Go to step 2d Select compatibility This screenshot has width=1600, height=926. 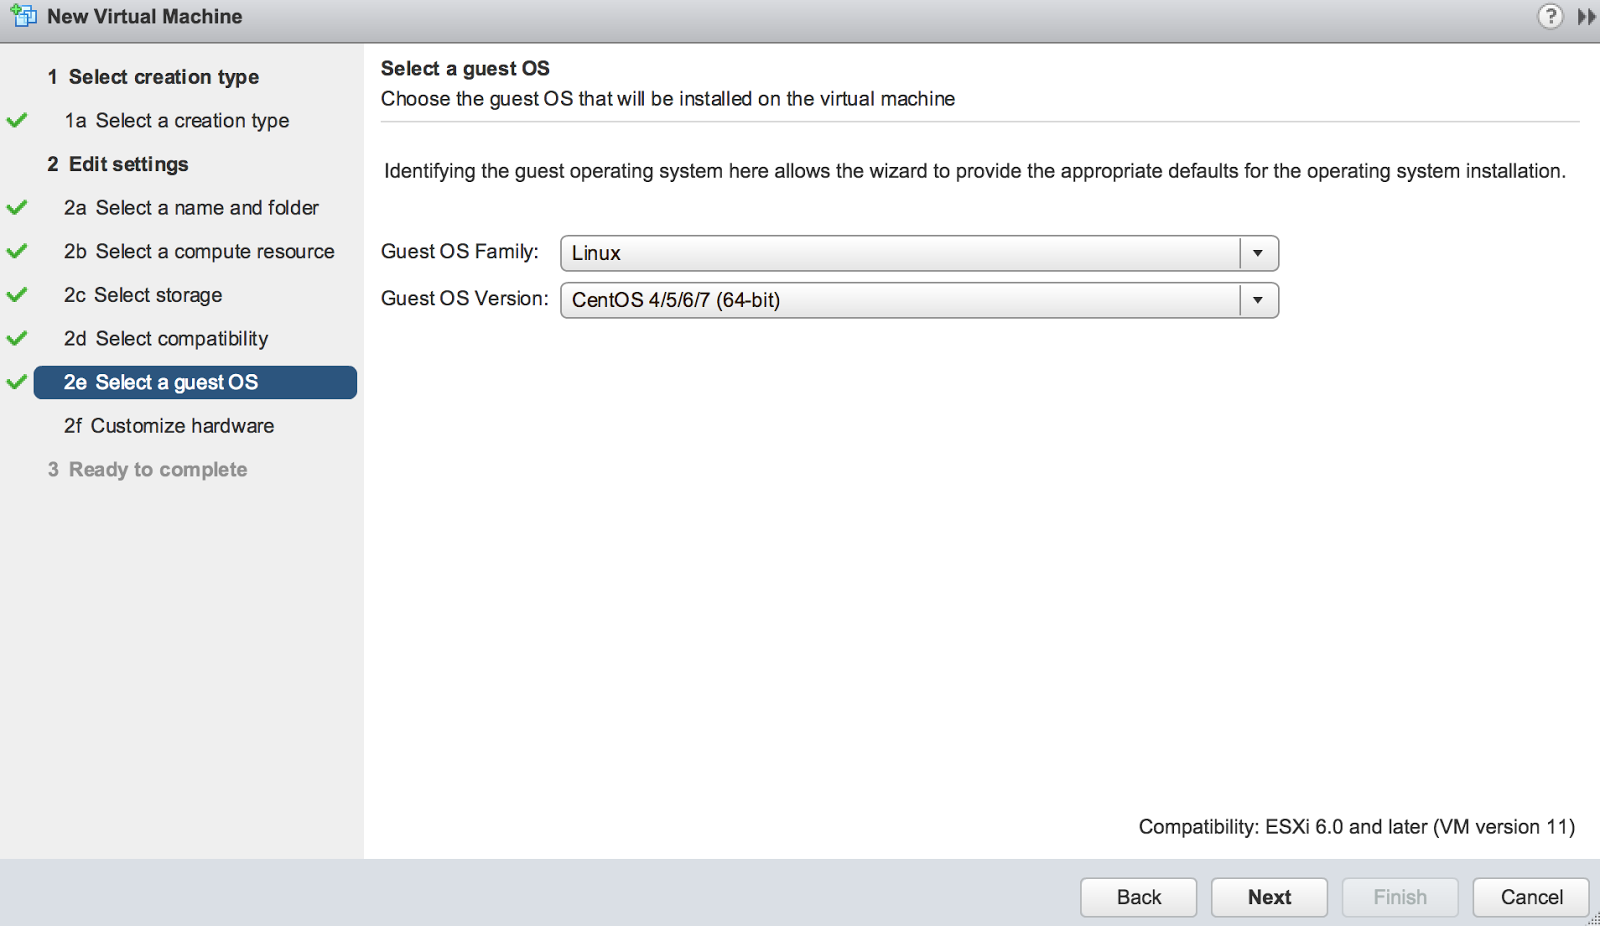[166, 338]
